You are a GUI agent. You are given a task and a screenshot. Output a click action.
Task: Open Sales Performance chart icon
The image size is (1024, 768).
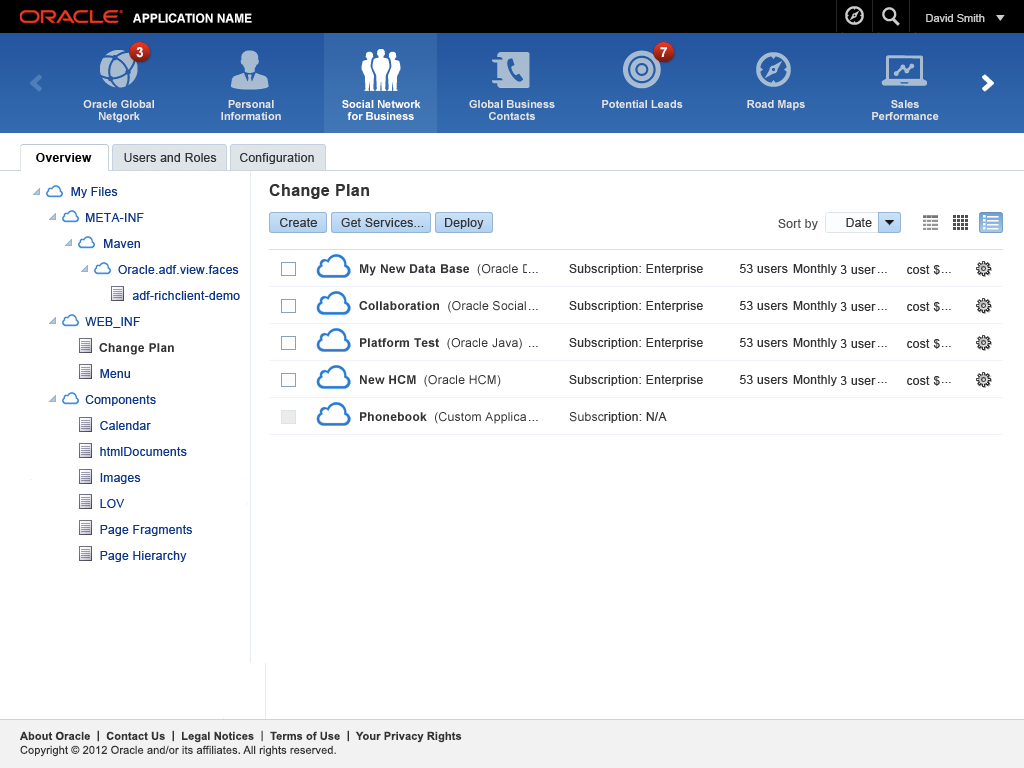pyautogui.click(x=904, y=71)
